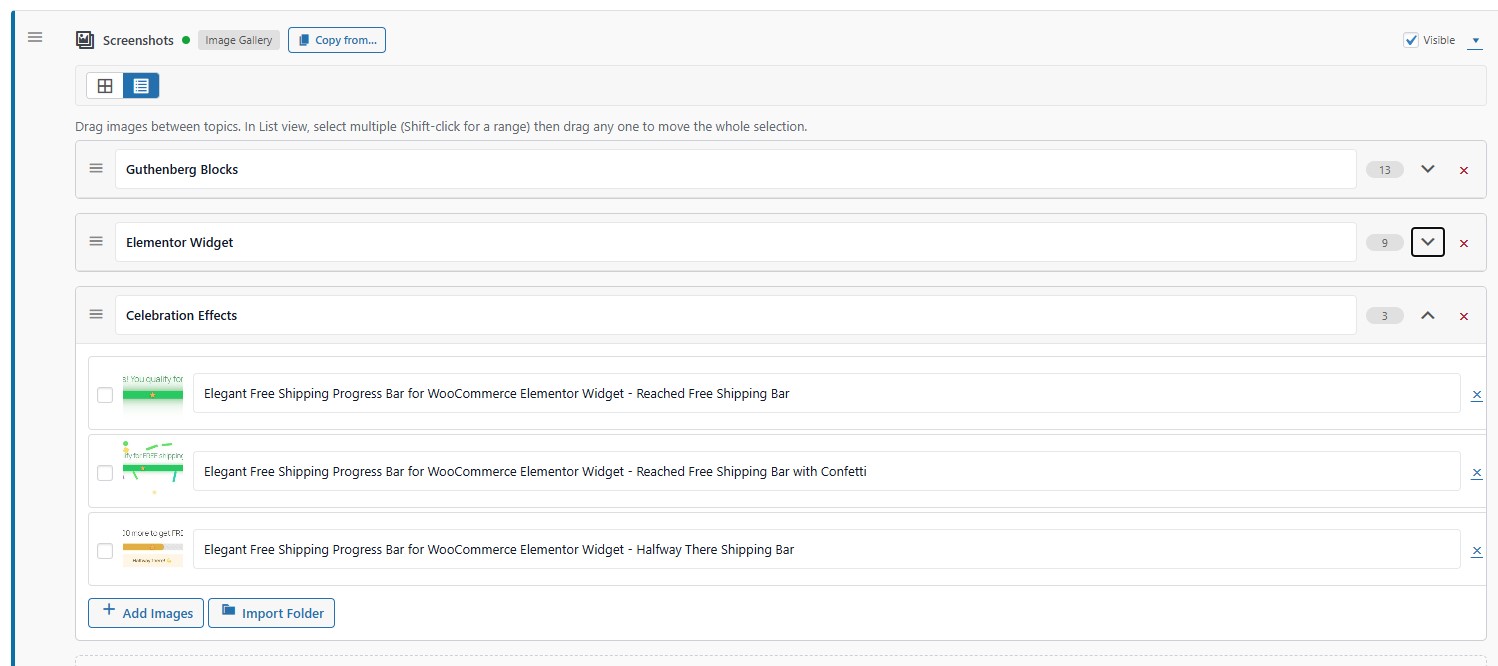The image size is (1498, 666).
Task: Delete the Elementor Widget topic with red X
Action: pos(1464,243)
